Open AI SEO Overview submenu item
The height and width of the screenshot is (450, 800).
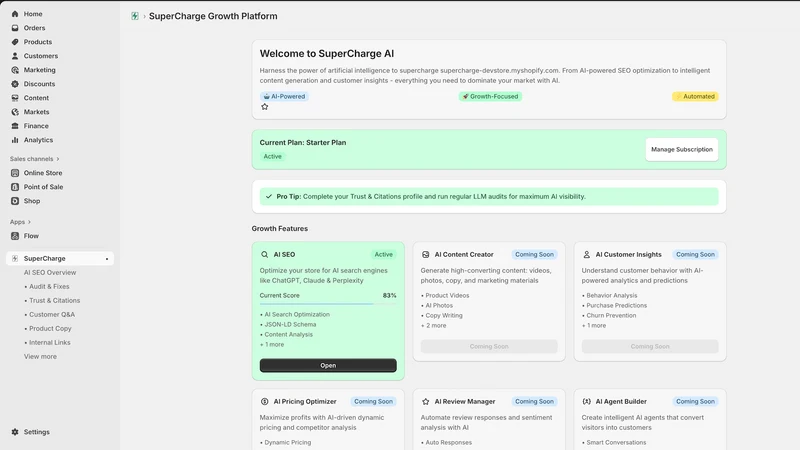[50, 272]
